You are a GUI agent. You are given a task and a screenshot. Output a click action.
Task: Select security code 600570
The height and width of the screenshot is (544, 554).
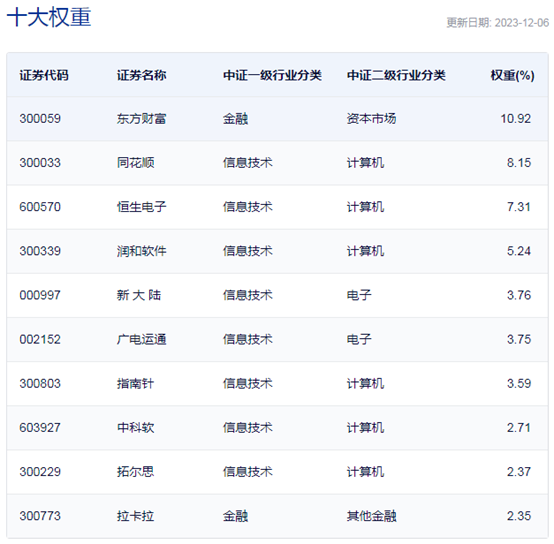click(x=40, y=207)
